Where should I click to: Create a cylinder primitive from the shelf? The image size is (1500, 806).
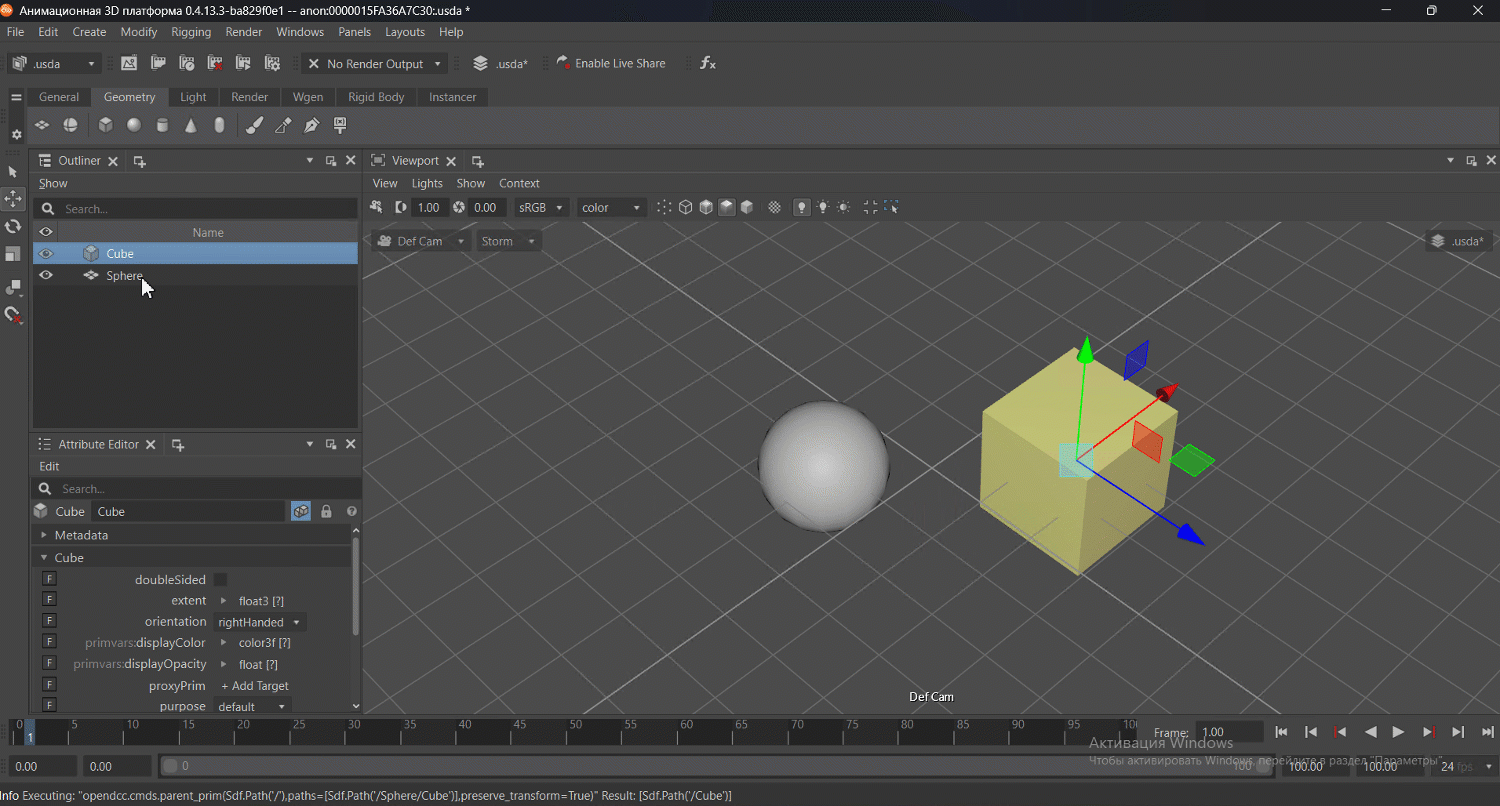click(x=162, y=125)
